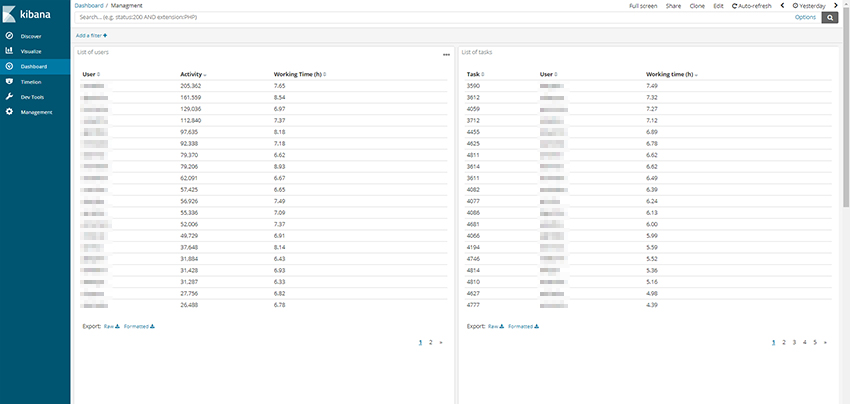The width and height of the screenshot is (850, 404).
Task: Sort tasks table by Working time column
Action: [x=671, y=74]
